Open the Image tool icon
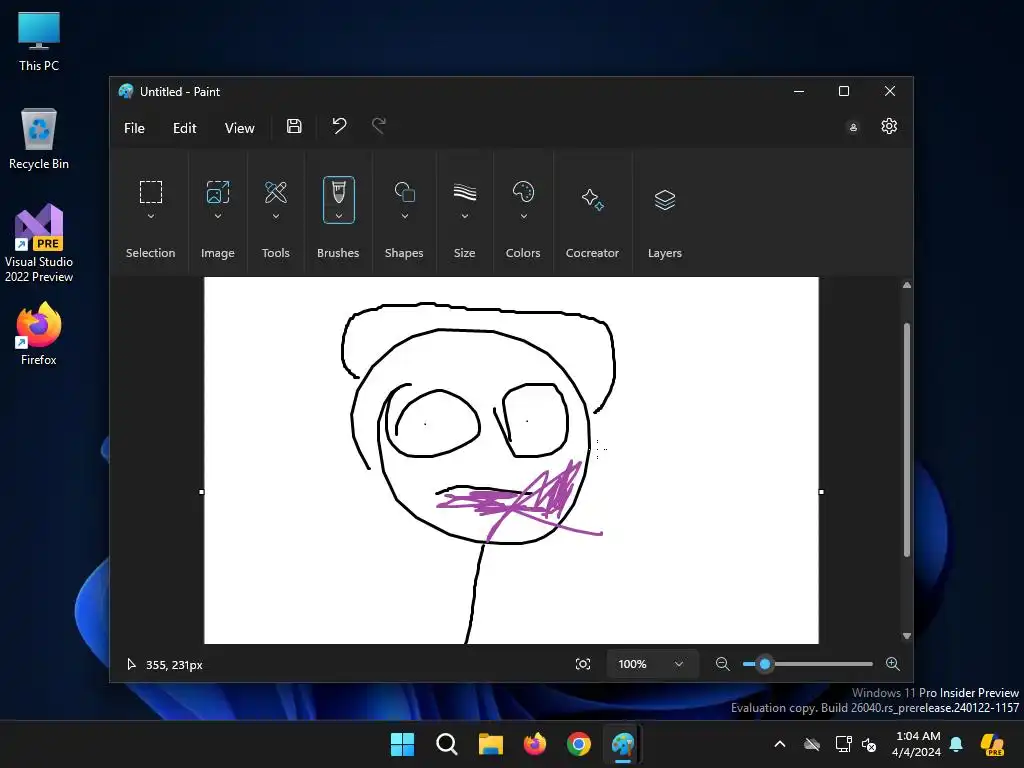The width and height of the screenshot is (1024, 768). pos(217,192)
